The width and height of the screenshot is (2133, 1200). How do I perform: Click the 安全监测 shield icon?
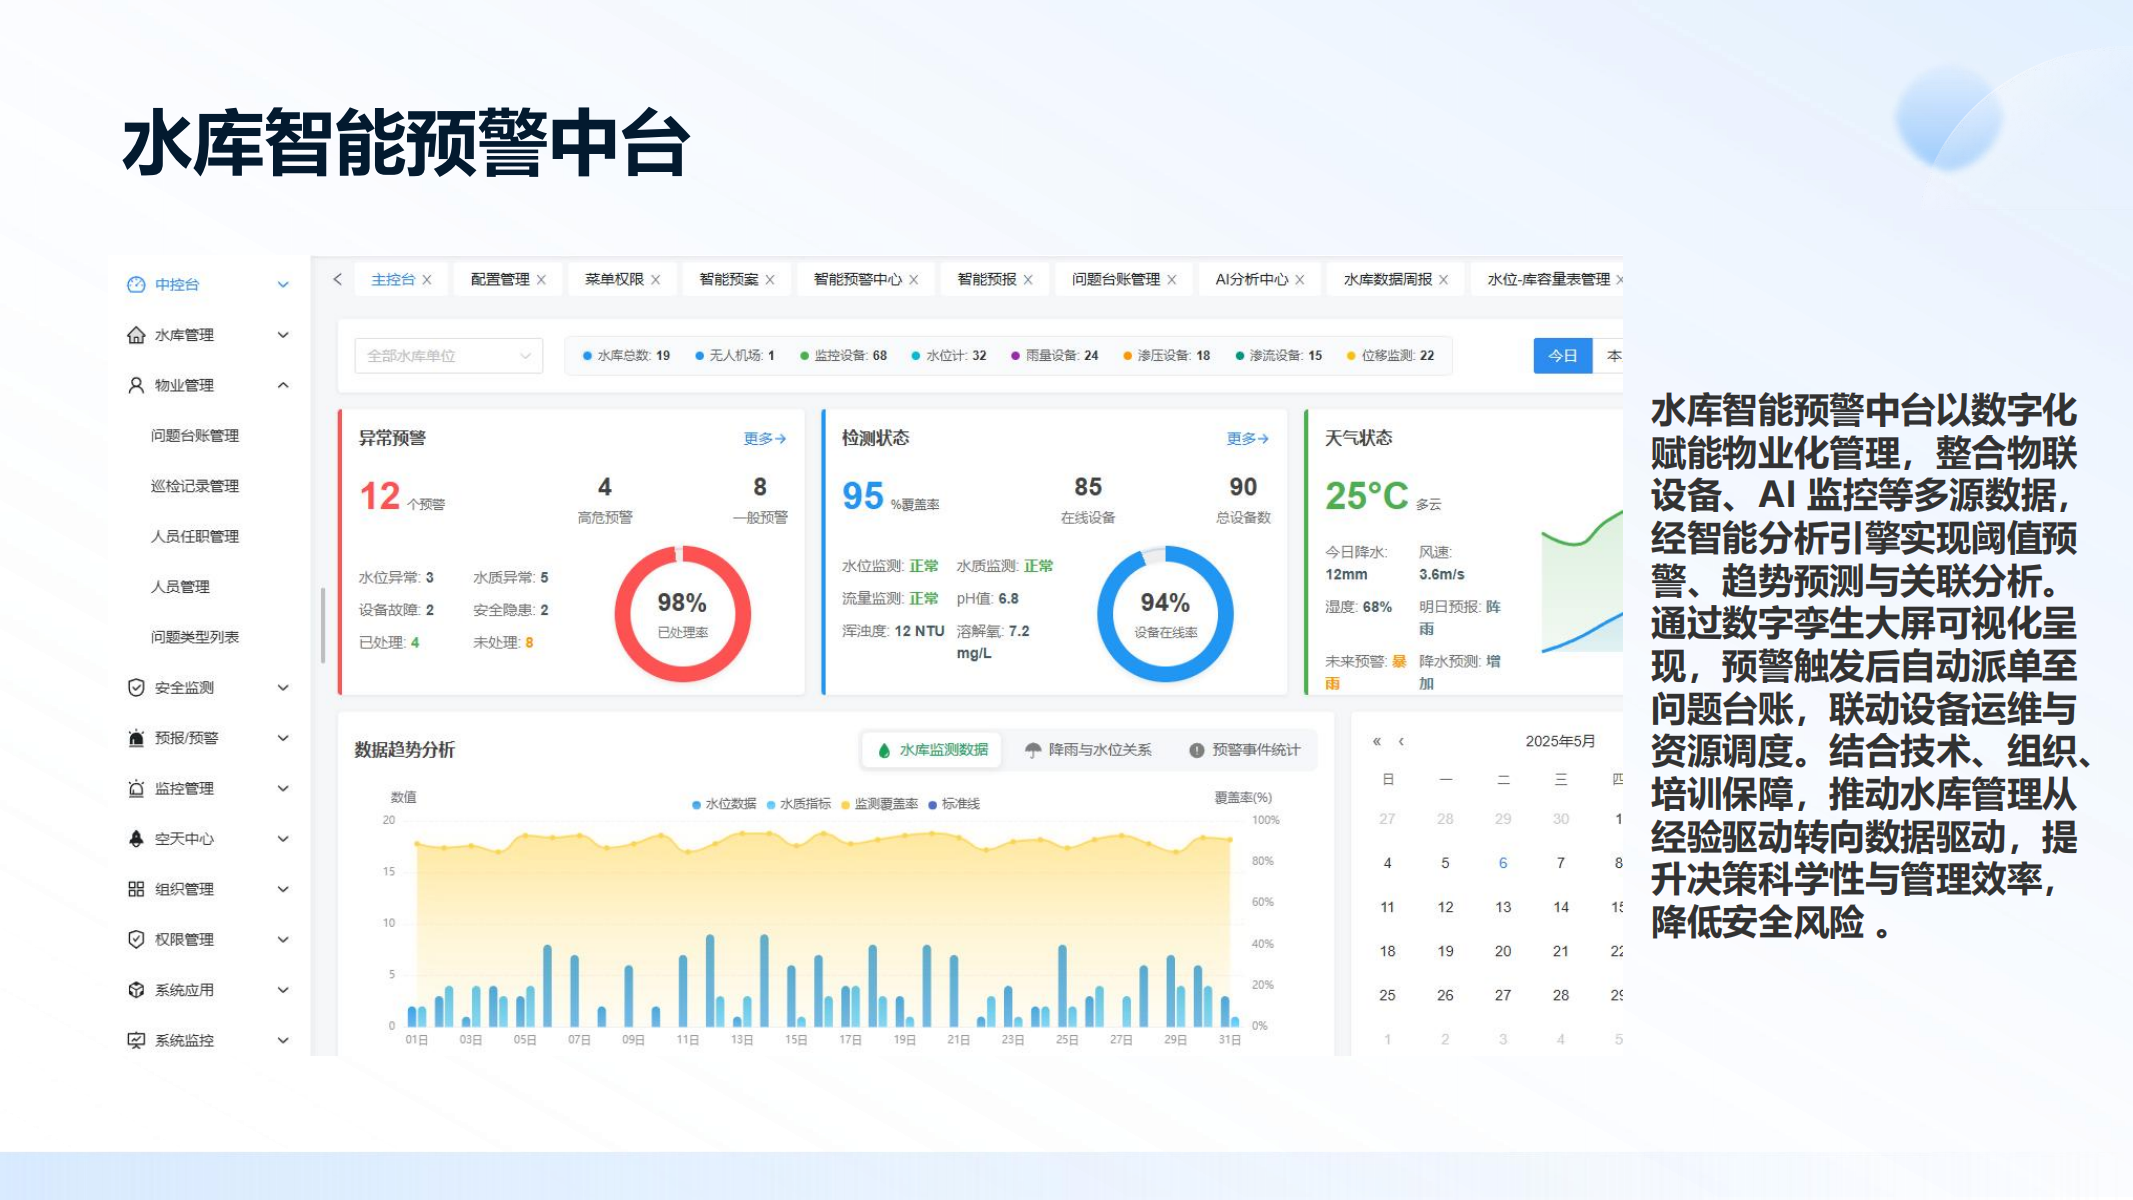pyautogui.click(x=136, y=688)
